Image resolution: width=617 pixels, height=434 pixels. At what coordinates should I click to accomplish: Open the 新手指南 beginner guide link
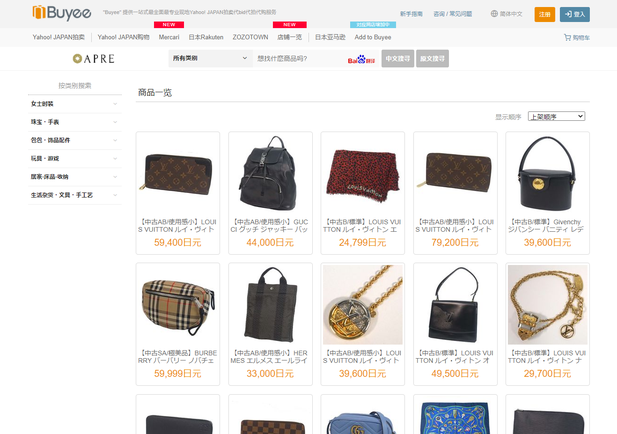point(411,14)
